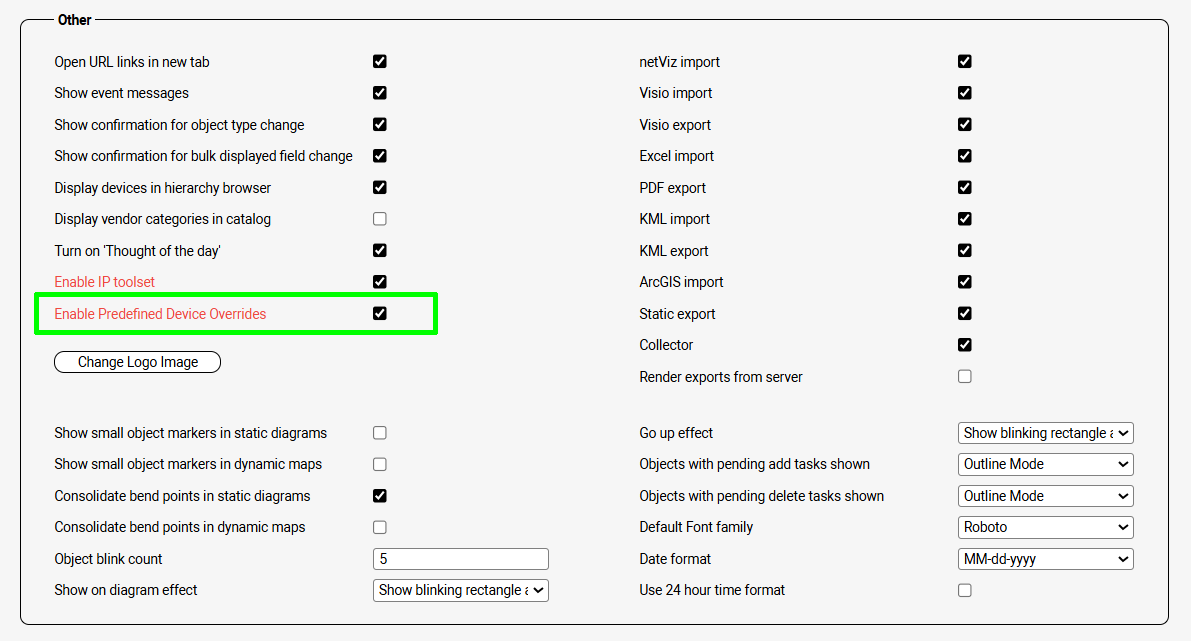Click the Change Logo Image button

pyautogui.click(x=137, y=362)
